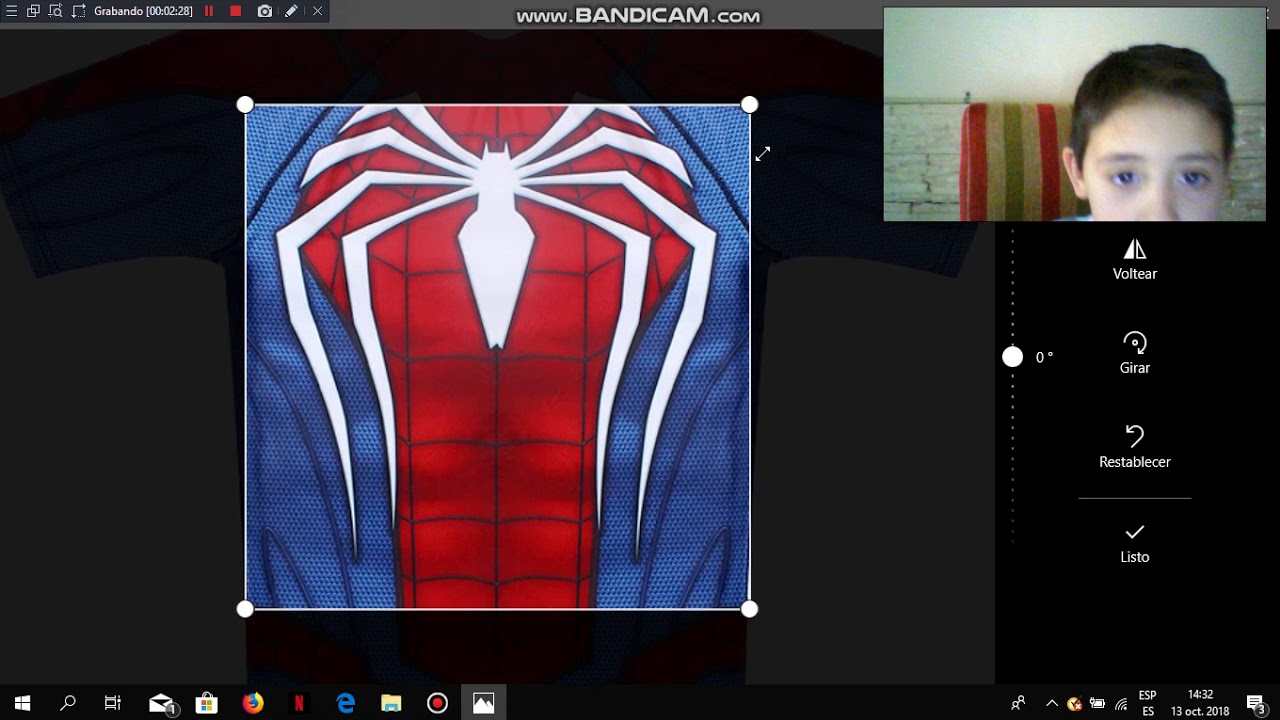
Task: Pause the Bandicam recording
Action: click(x=209, y=11)
